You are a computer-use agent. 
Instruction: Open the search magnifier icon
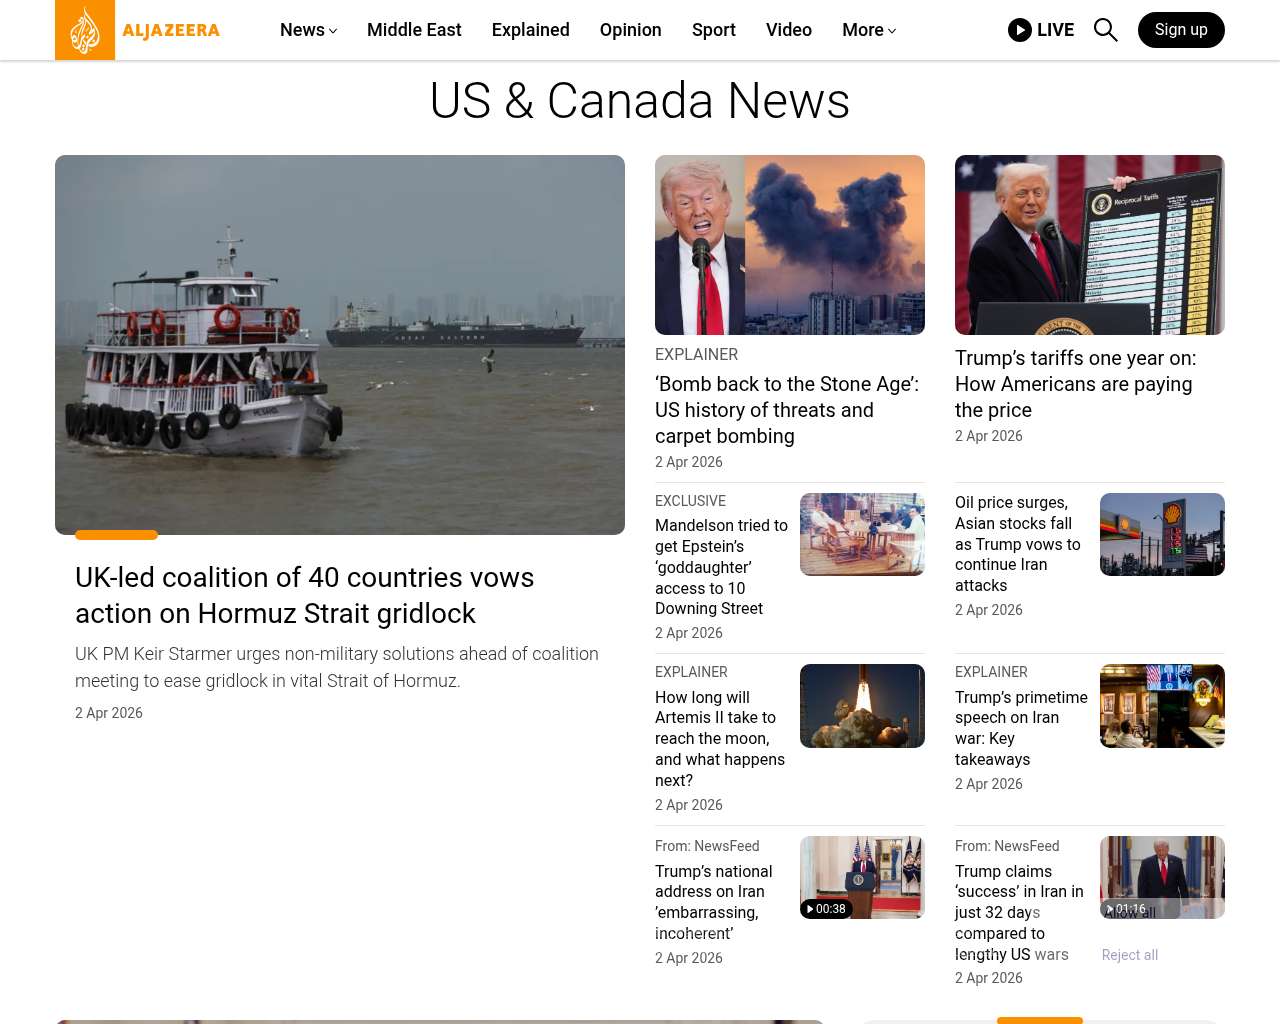(x=1105, y=30)
